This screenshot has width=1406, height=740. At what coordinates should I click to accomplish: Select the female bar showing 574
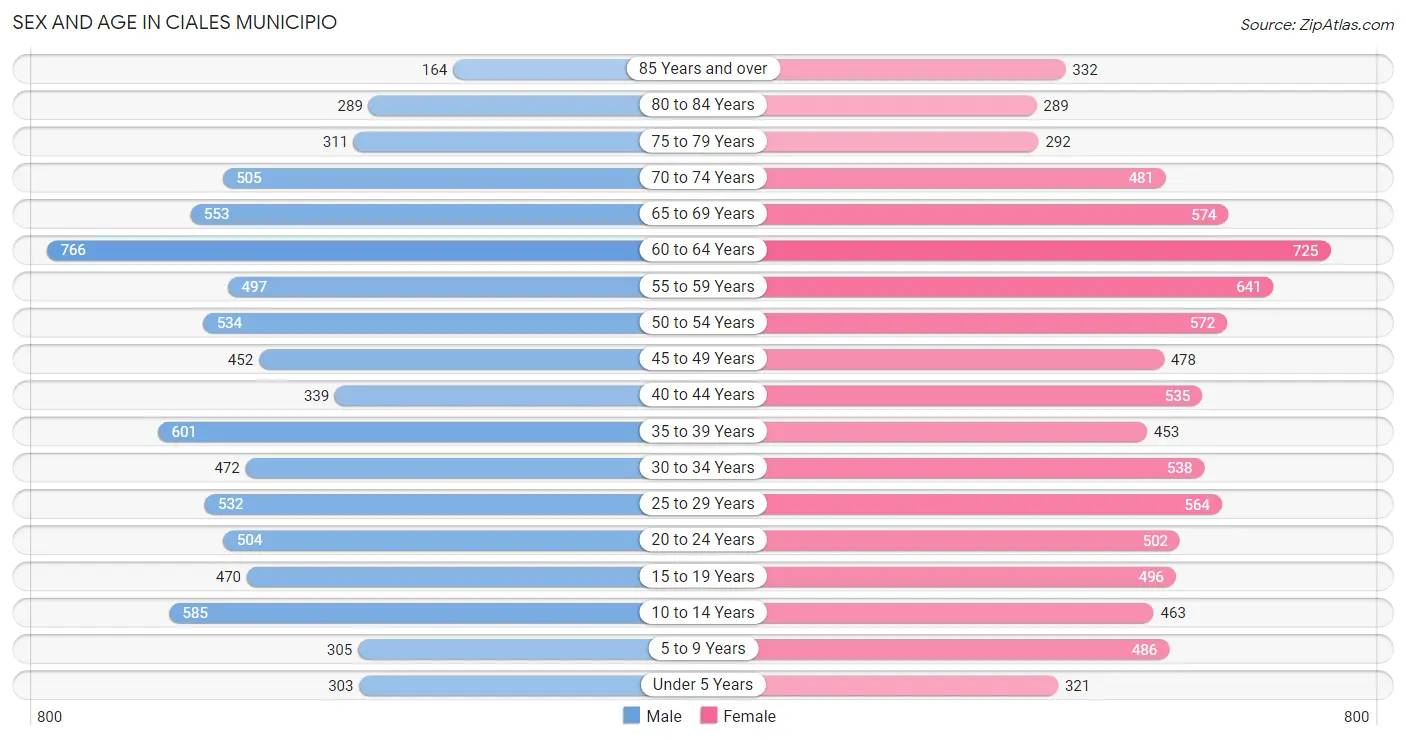pos(966,214)
